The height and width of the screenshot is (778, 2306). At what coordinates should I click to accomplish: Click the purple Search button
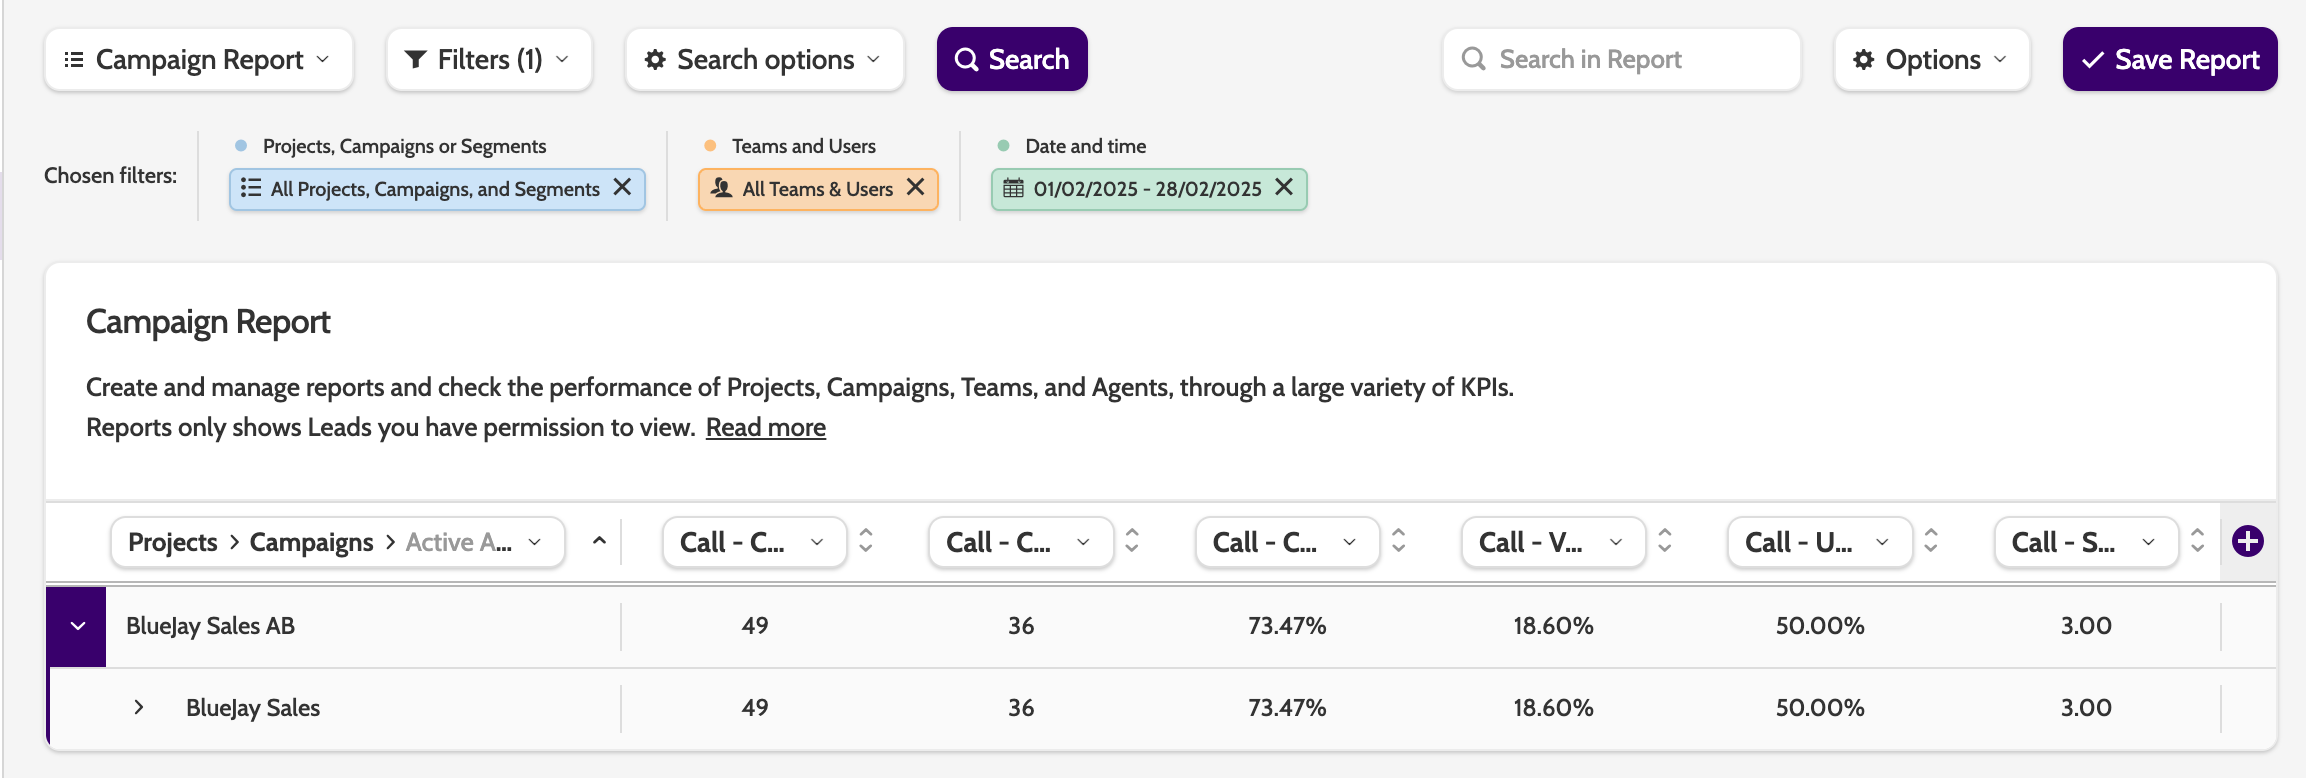coord(1011,60)
